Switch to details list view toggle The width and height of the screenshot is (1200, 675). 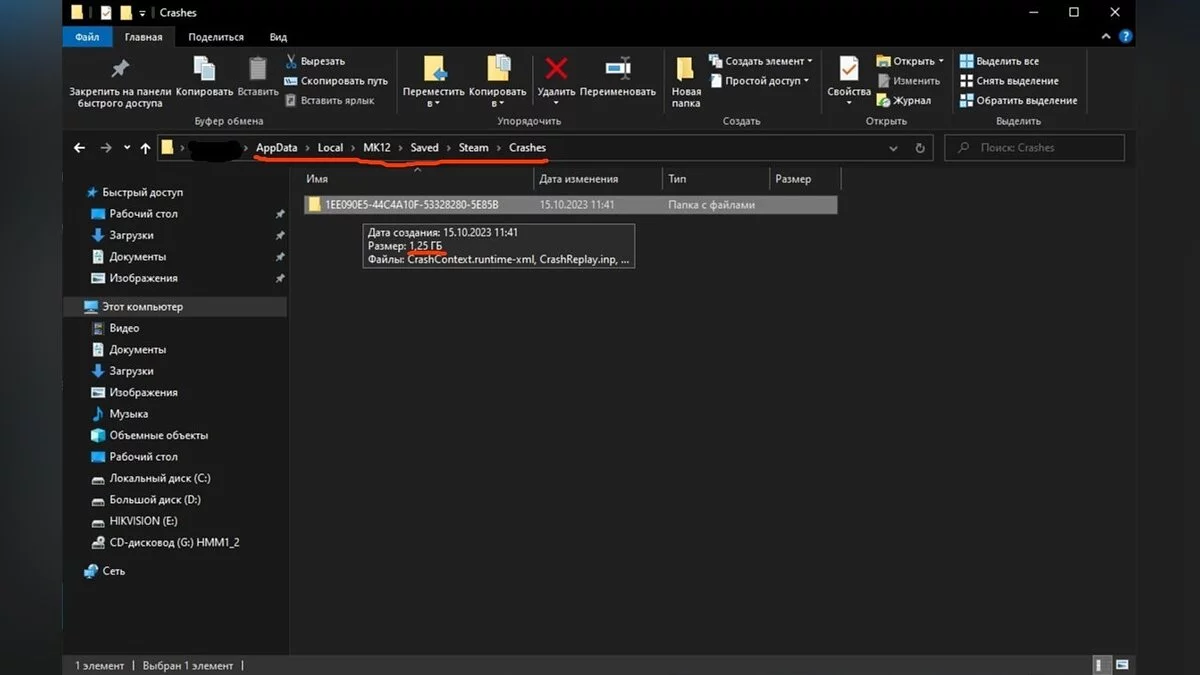click(1100, 665)
